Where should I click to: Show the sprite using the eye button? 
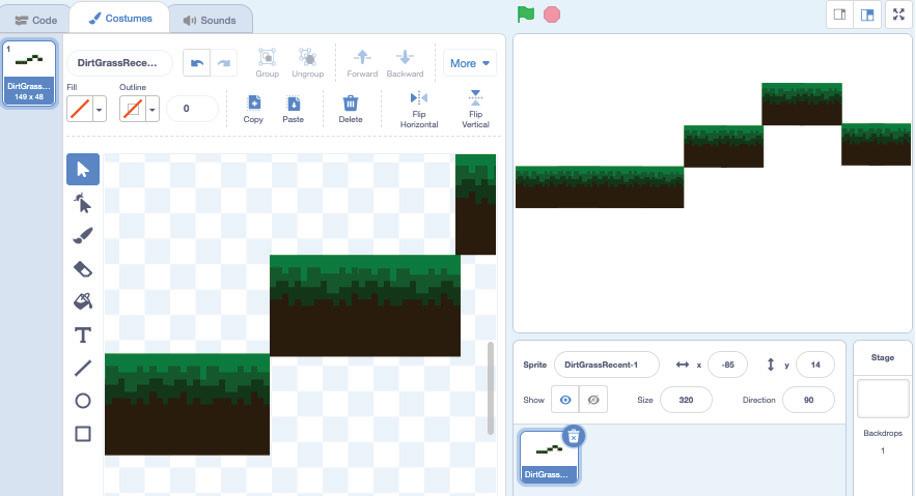coord(565,400)
